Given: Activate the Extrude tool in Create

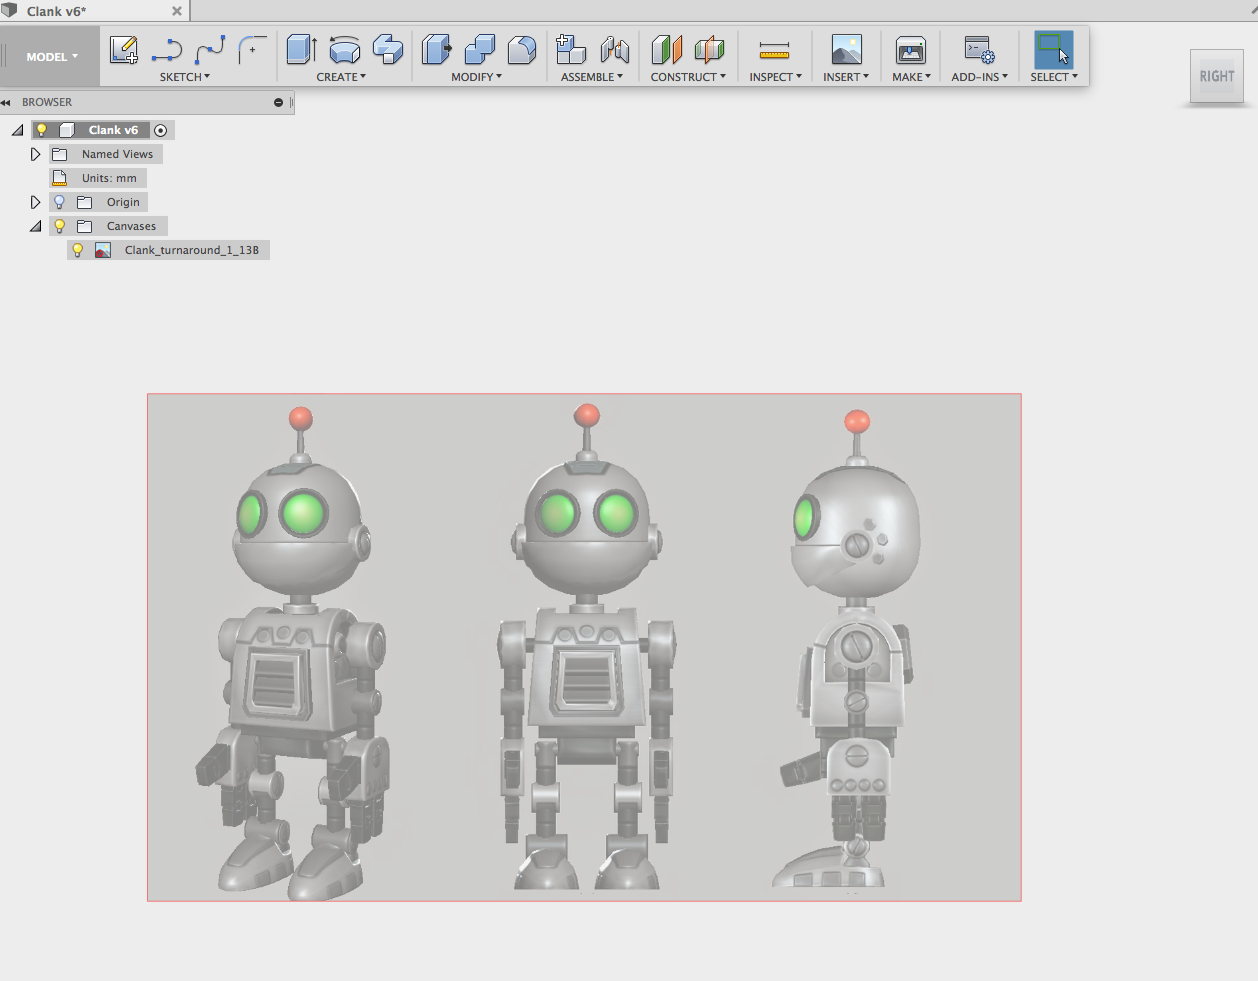Looking at the screenshot, I should tap(301, 49).
